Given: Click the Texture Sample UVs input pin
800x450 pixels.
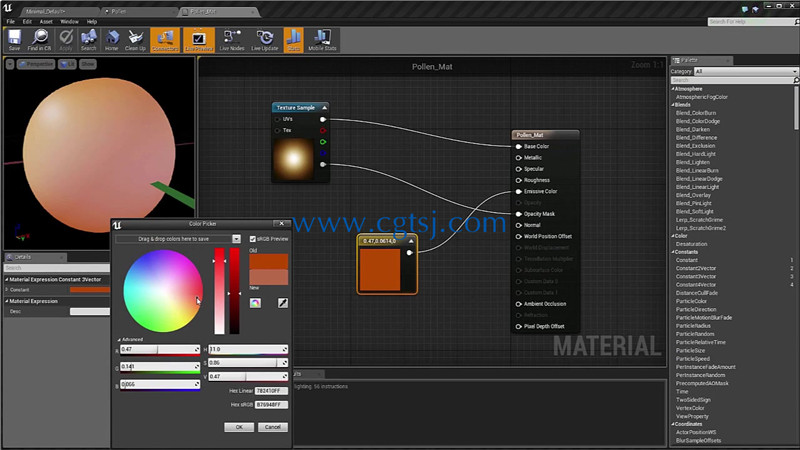Looking at the screenshot, I should coord(278,119).
